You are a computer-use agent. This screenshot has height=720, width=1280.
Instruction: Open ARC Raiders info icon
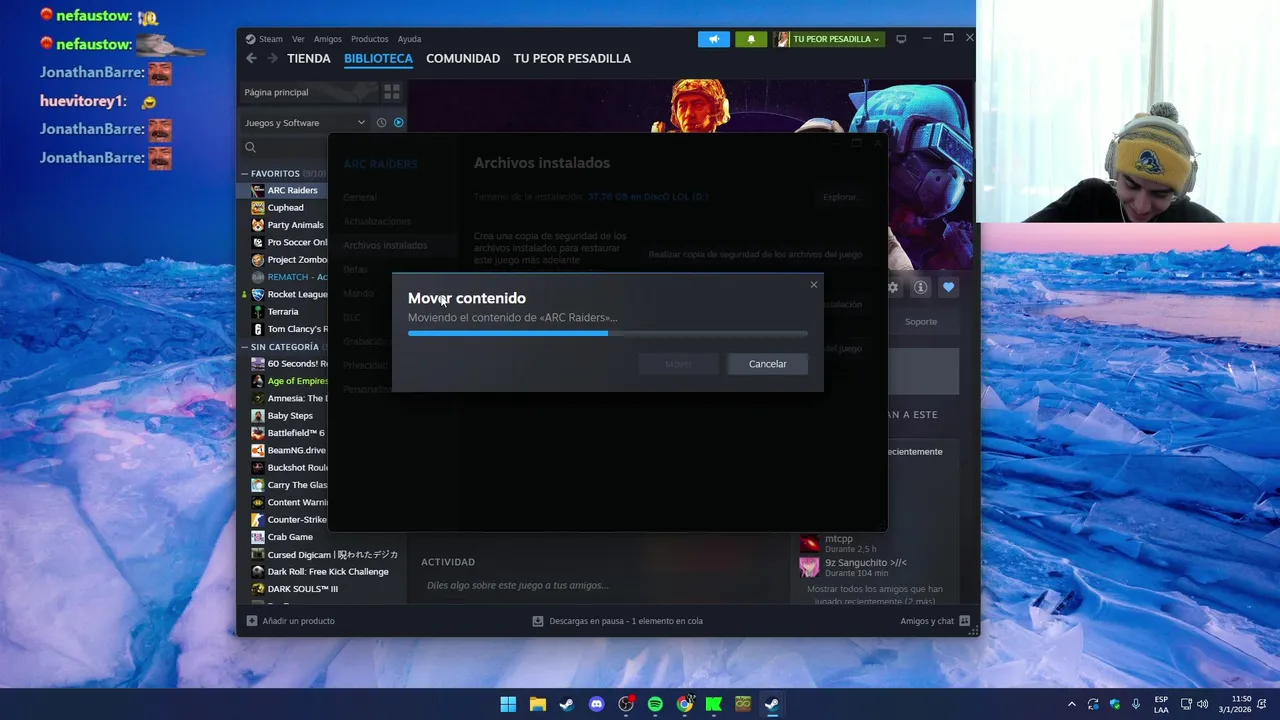click(920, 288)
